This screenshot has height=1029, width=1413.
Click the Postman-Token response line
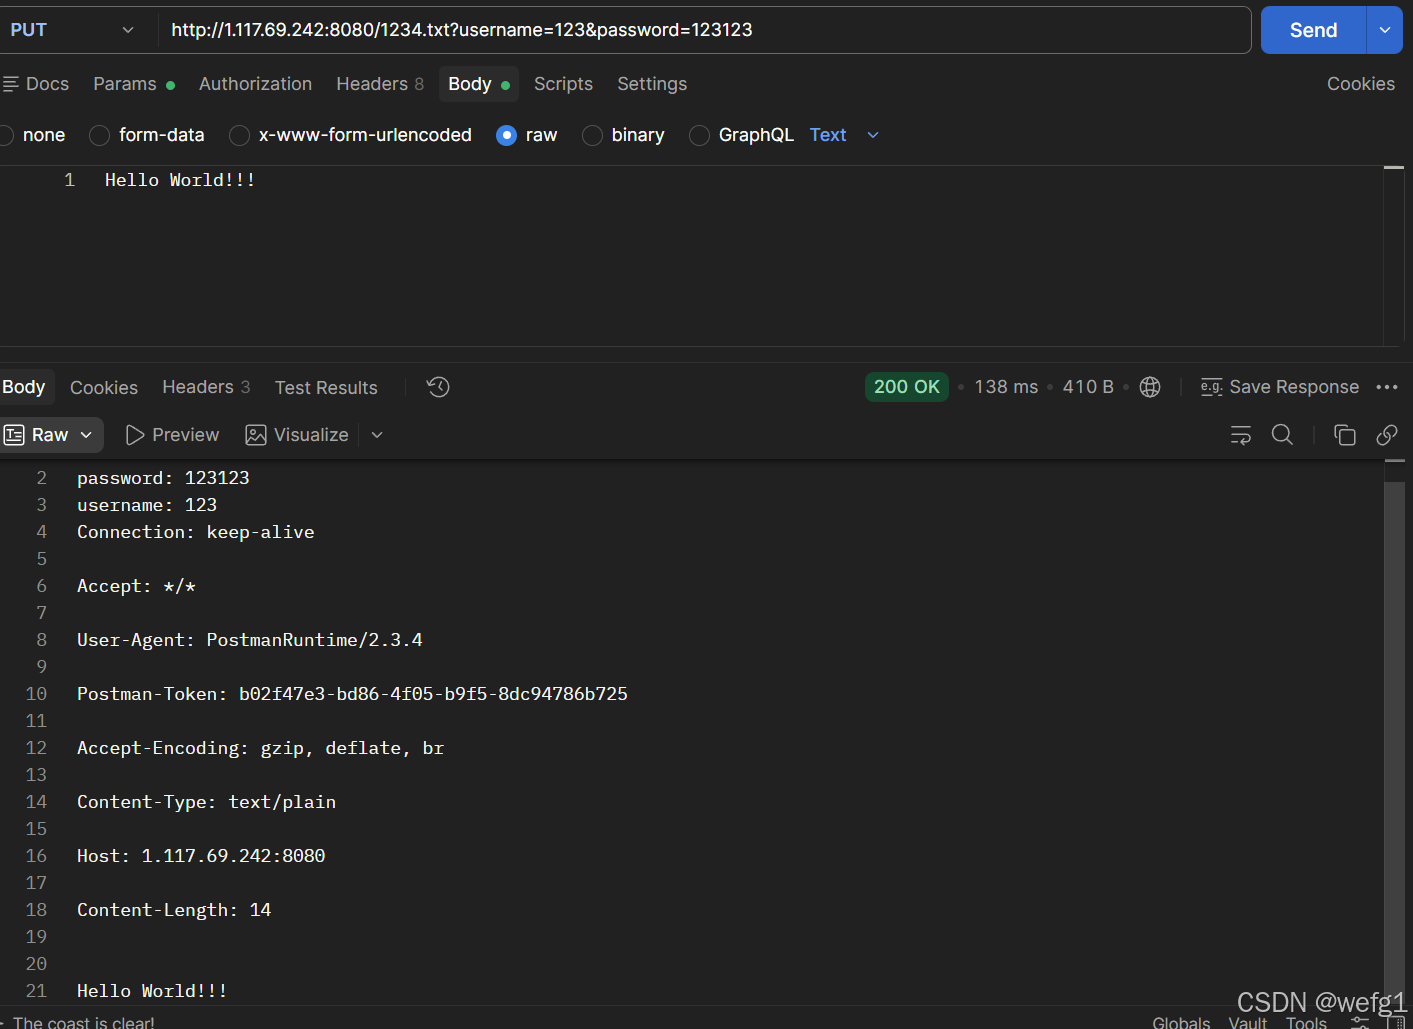point(352,694)
